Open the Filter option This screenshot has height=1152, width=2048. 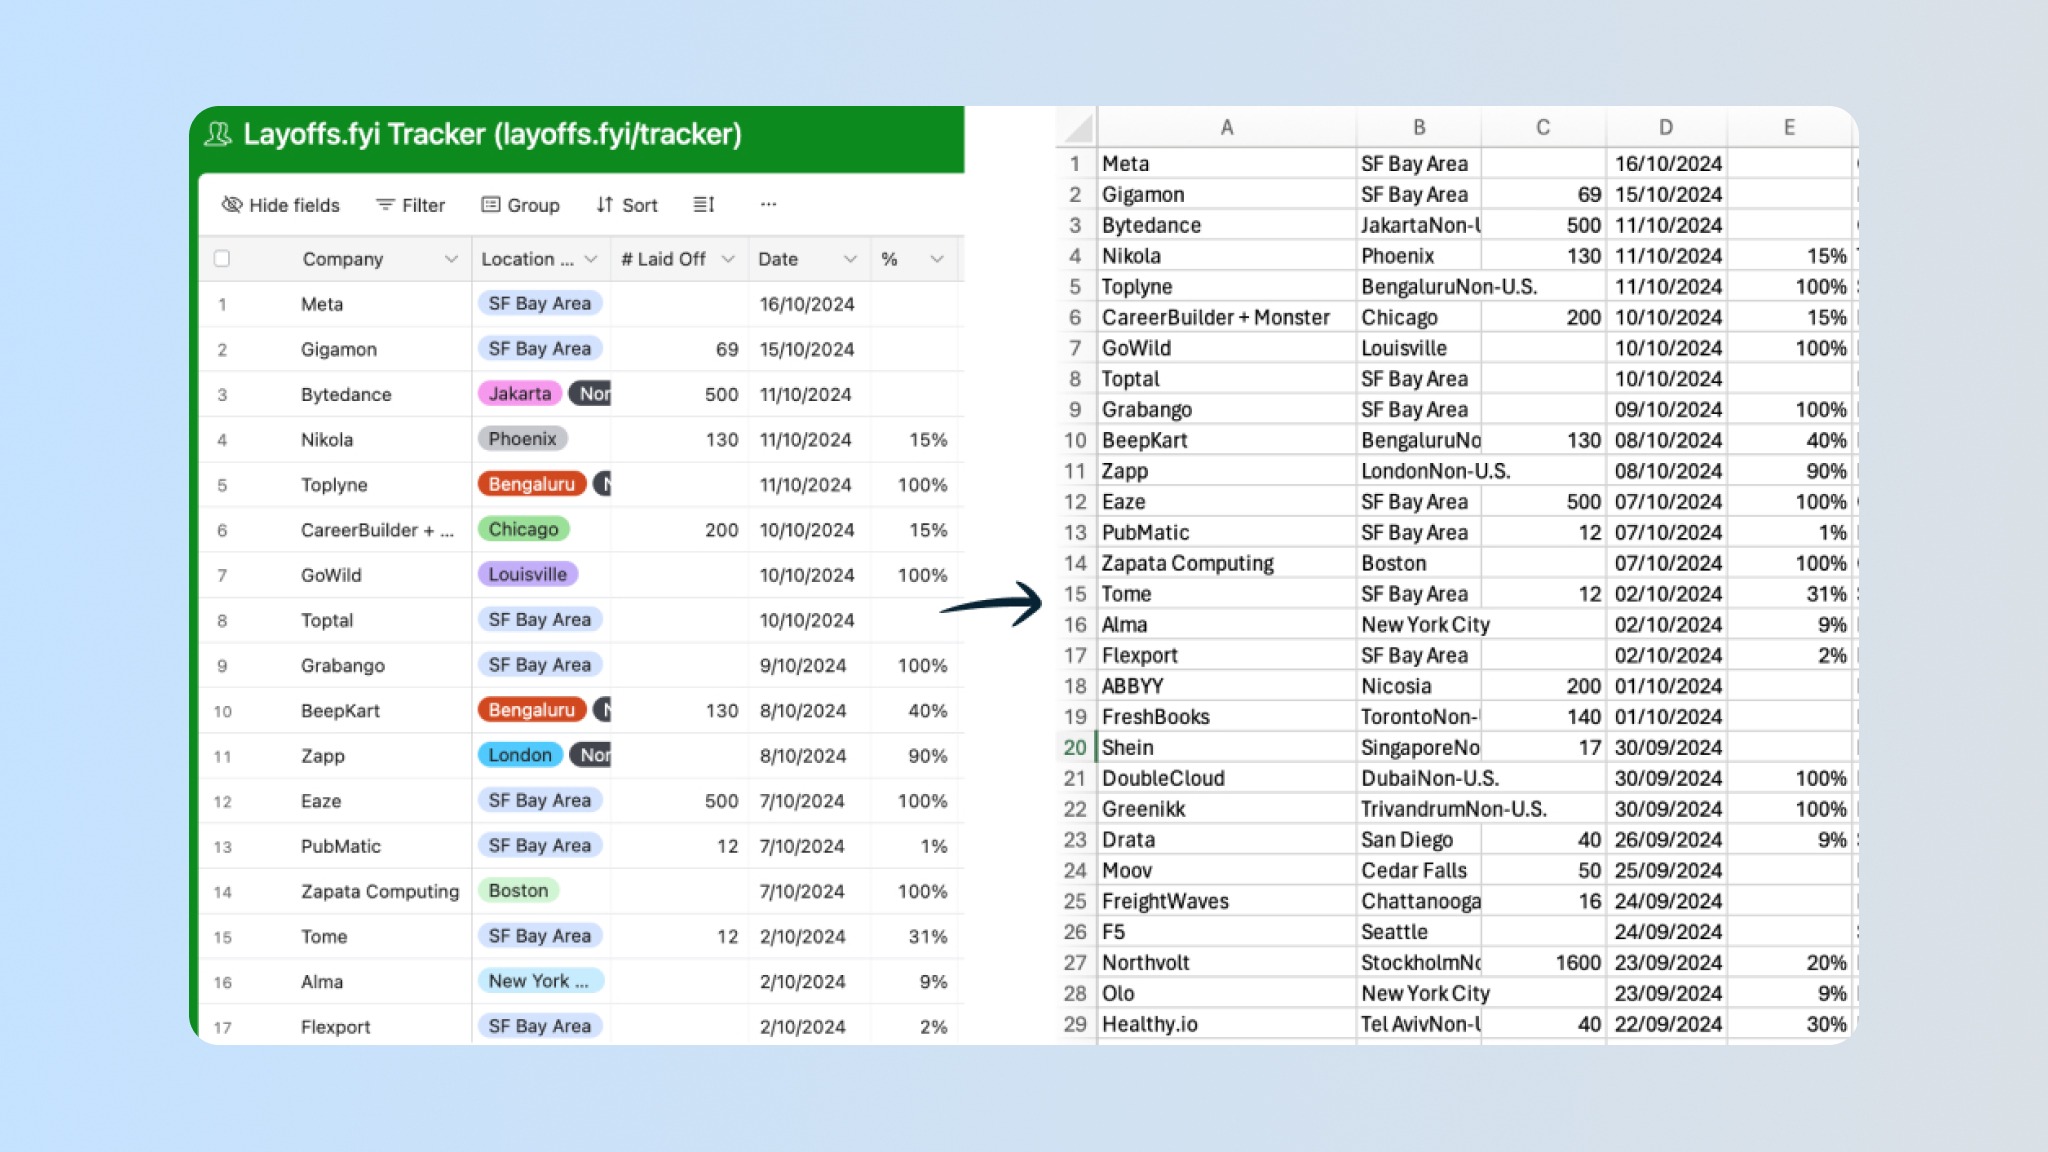point(410,205)
